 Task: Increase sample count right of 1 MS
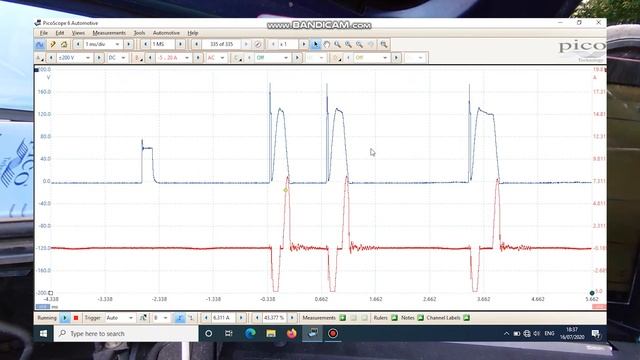point(180,44)
